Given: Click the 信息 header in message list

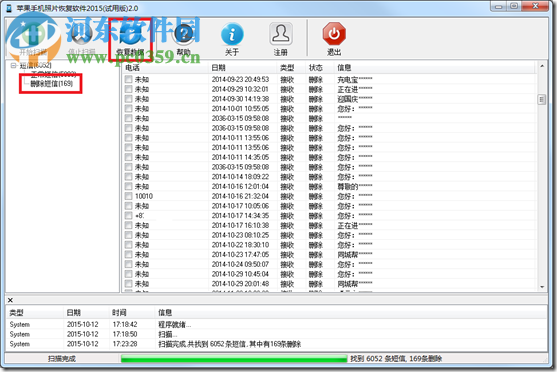Looking at the screenshot, I should tap(434, 68).
